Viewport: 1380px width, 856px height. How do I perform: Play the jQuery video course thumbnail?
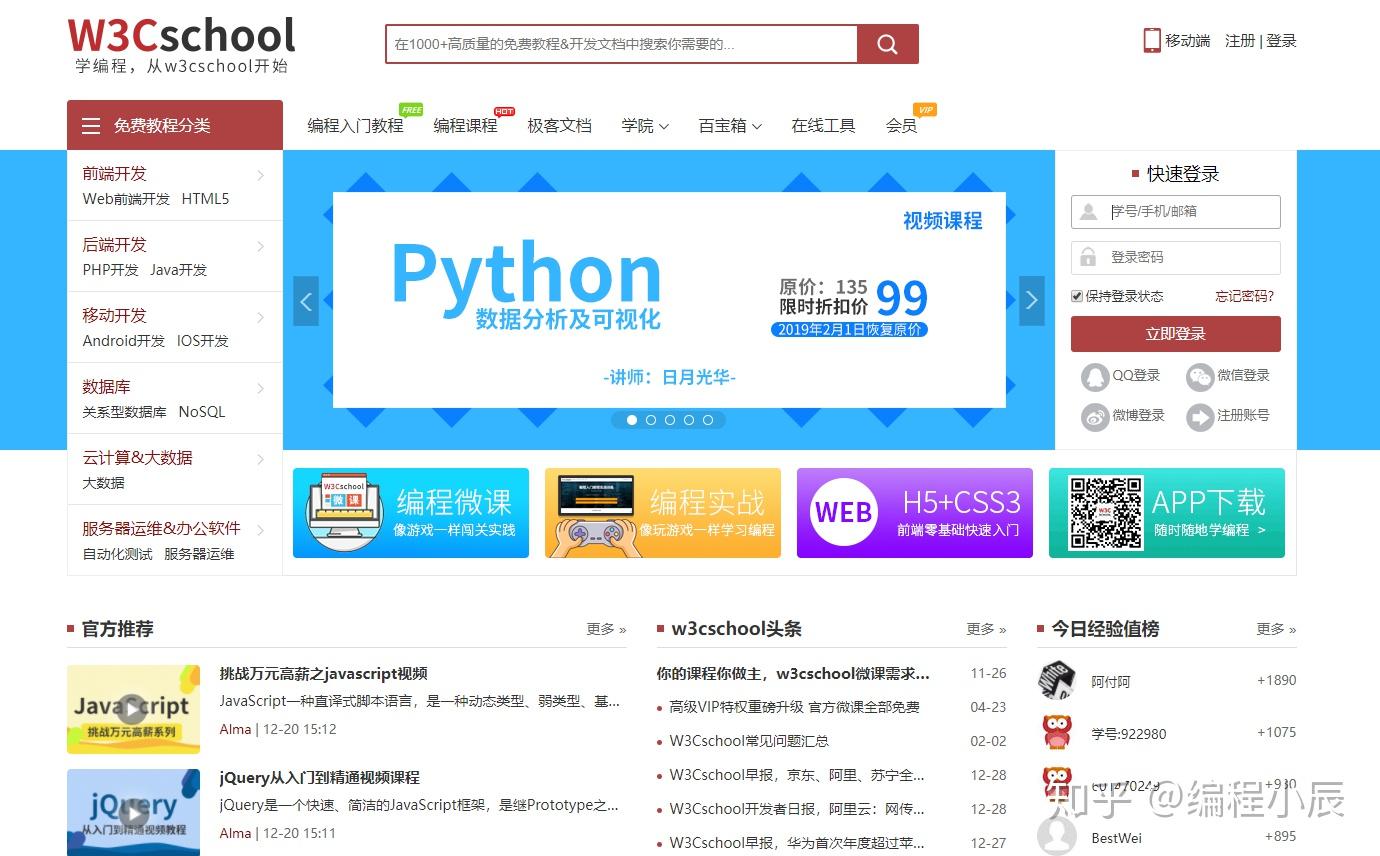coord(133,812)
